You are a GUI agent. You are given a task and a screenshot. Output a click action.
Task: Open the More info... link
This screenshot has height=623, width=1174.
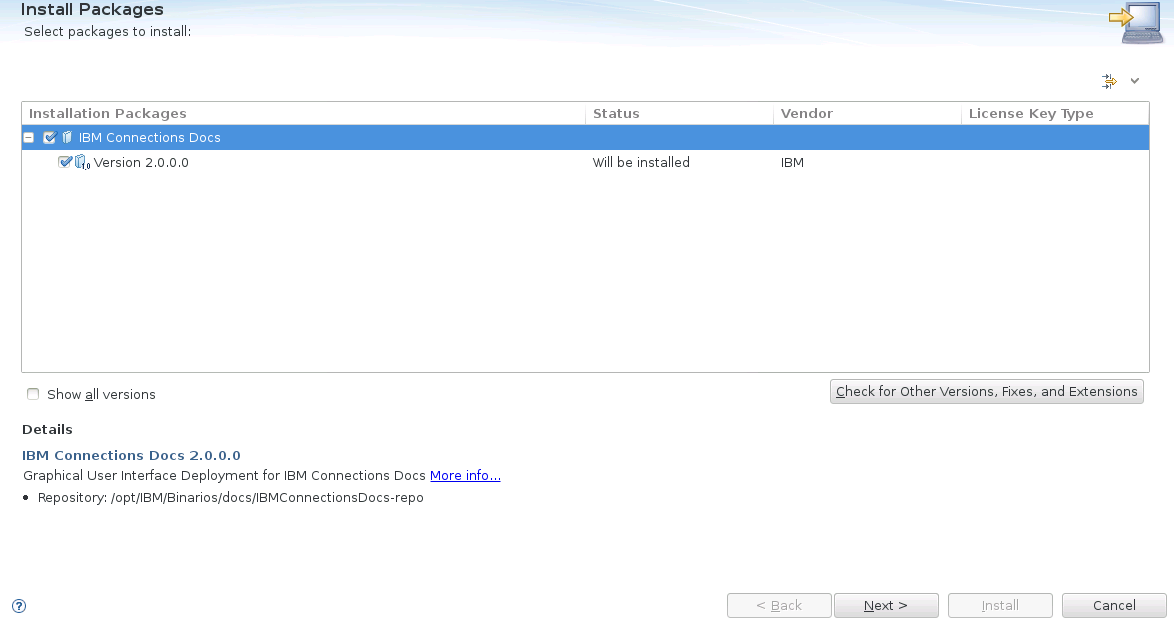[x=465, y=475]
